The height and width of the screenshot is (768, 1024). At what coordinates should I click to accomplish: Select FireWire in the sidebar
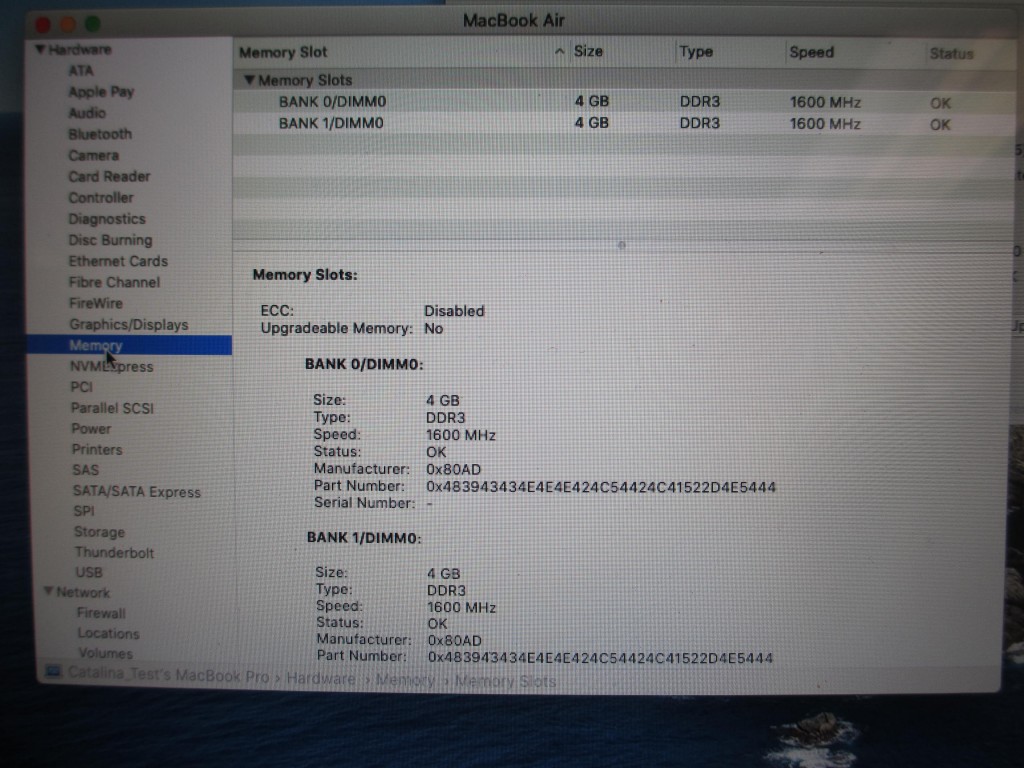(96, 303)
